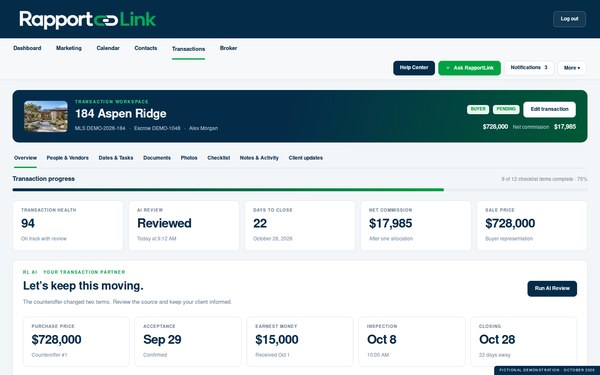Click the 'Escrow DEMO-1048' text
The image size is (600, 375).
click(157, 128)
